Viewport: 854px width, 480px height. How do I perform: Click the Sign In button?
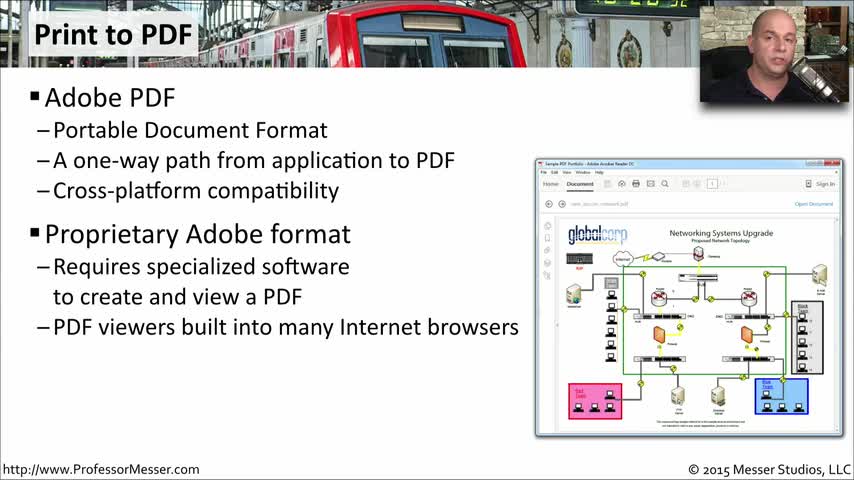[x=825, y=184]
